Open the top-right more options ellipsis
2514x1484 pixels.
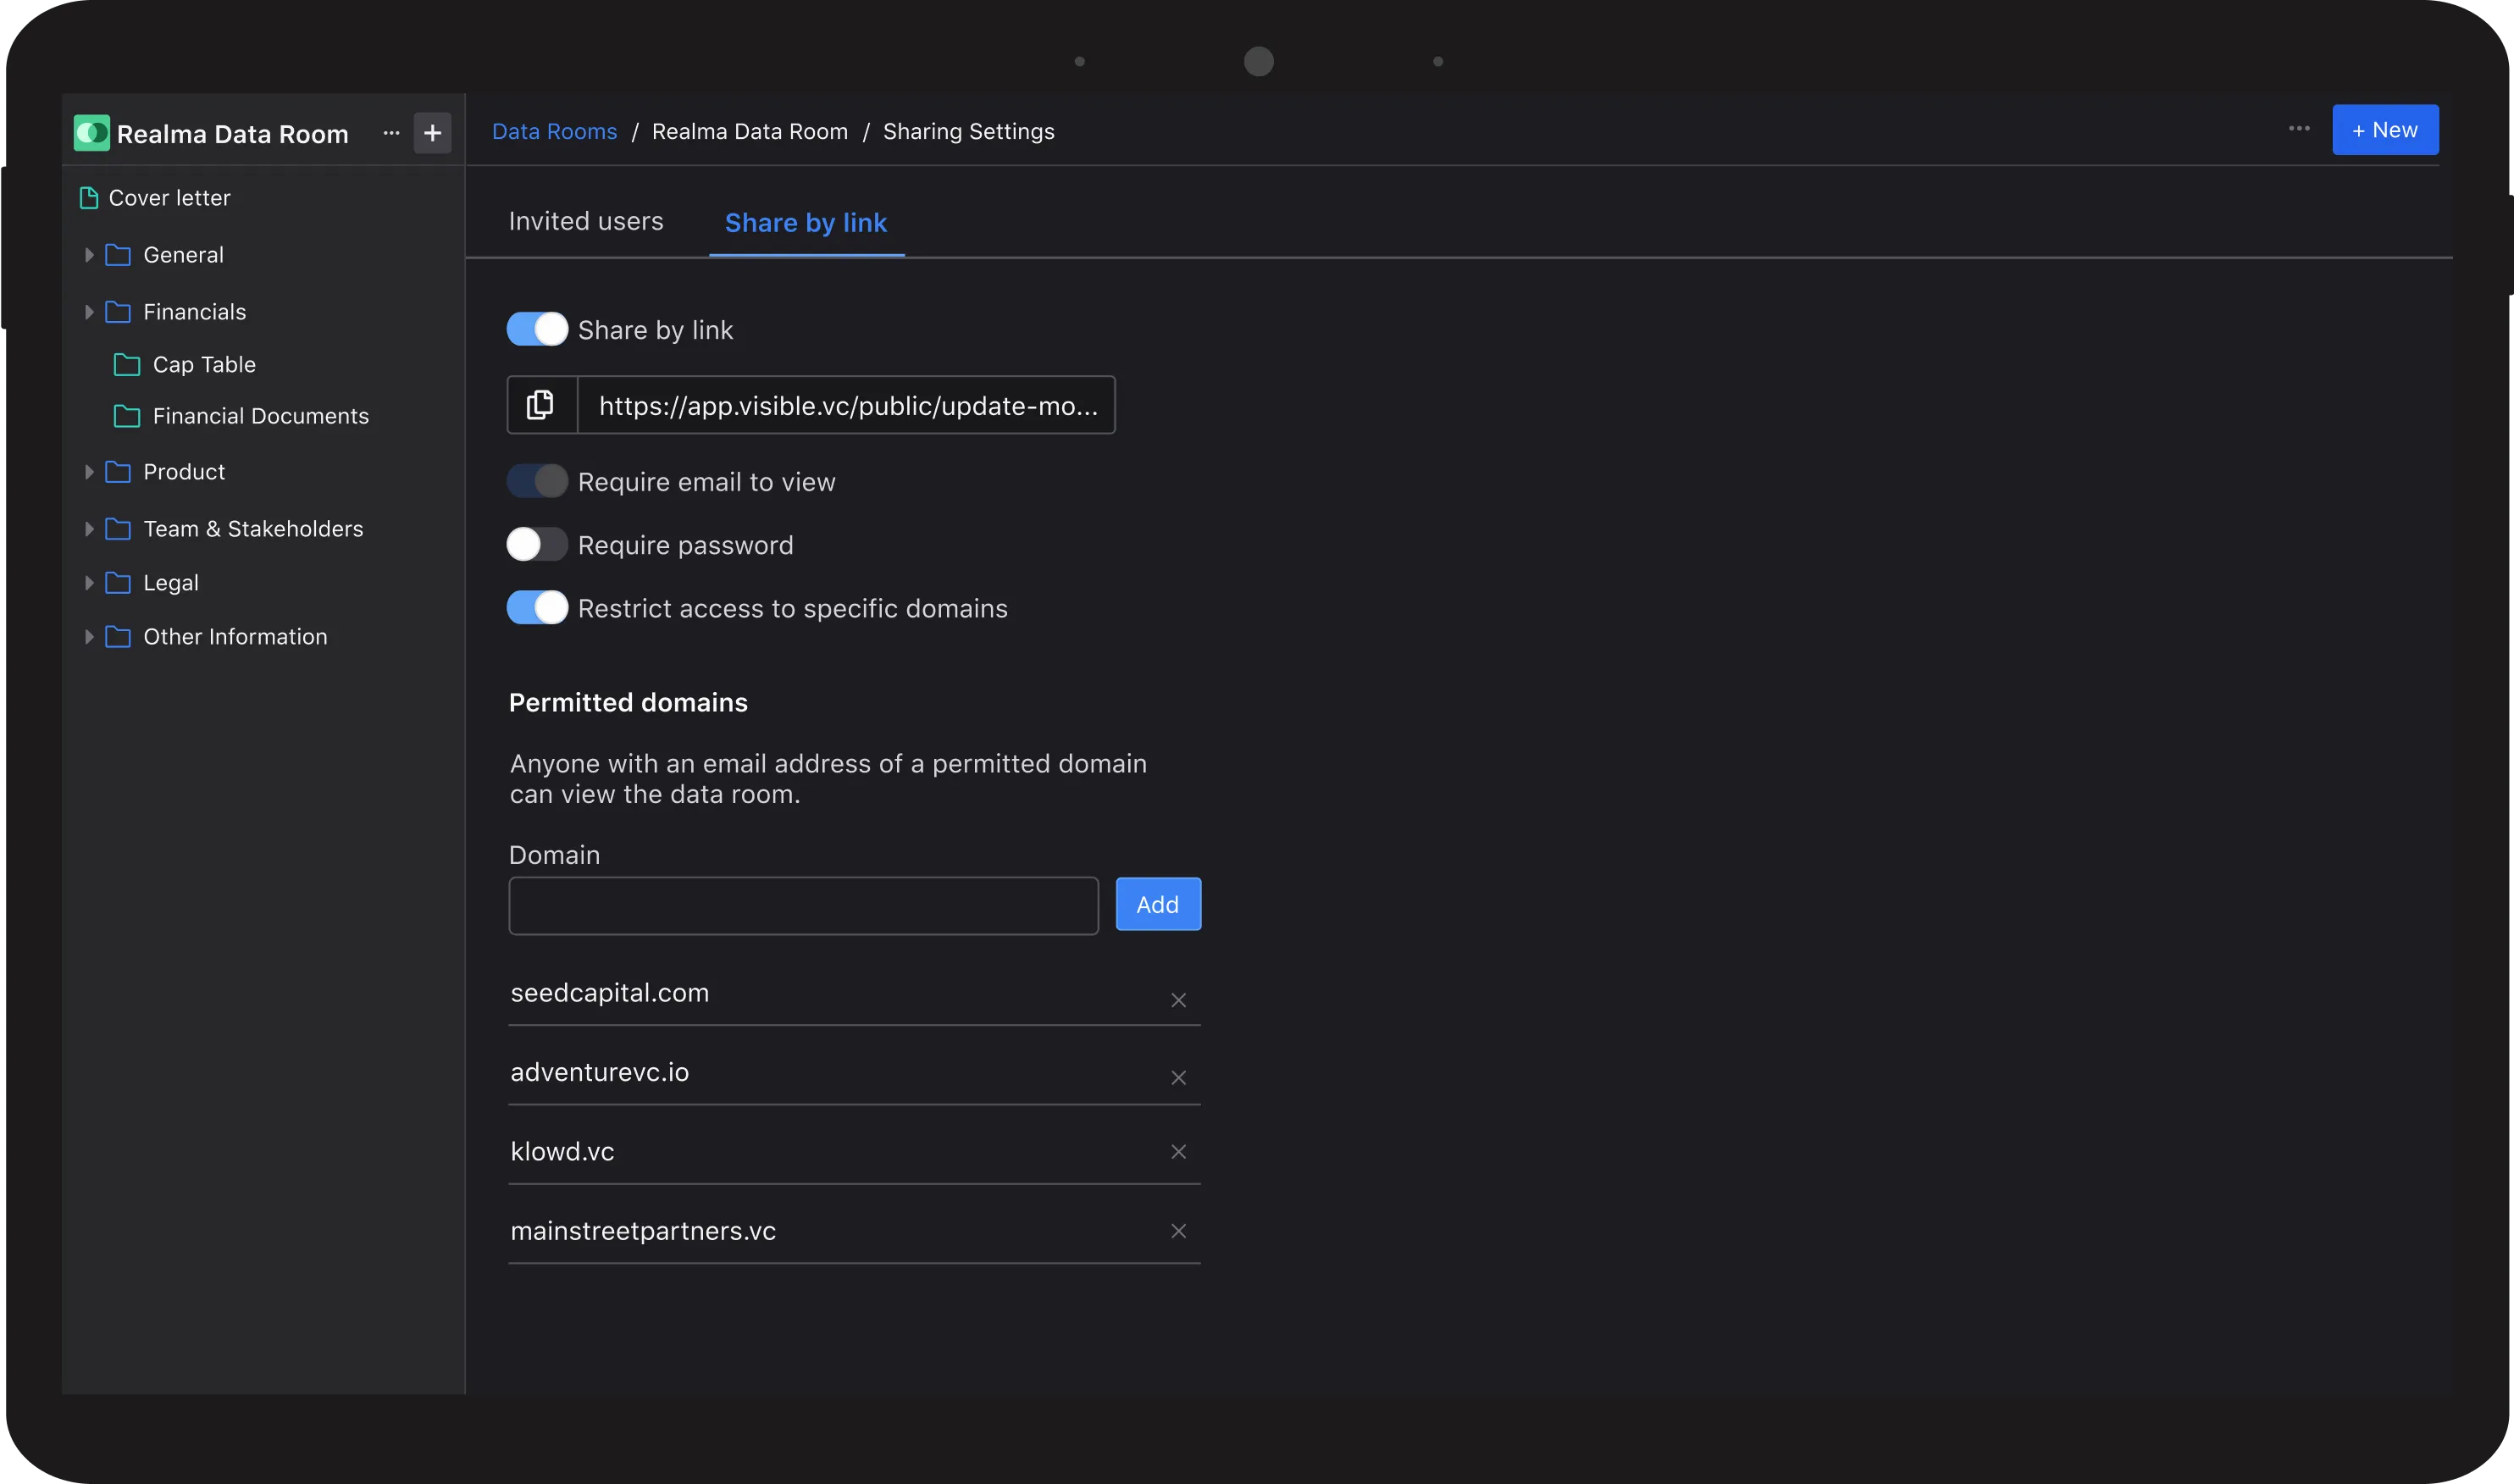click(x=2299, y=129)
